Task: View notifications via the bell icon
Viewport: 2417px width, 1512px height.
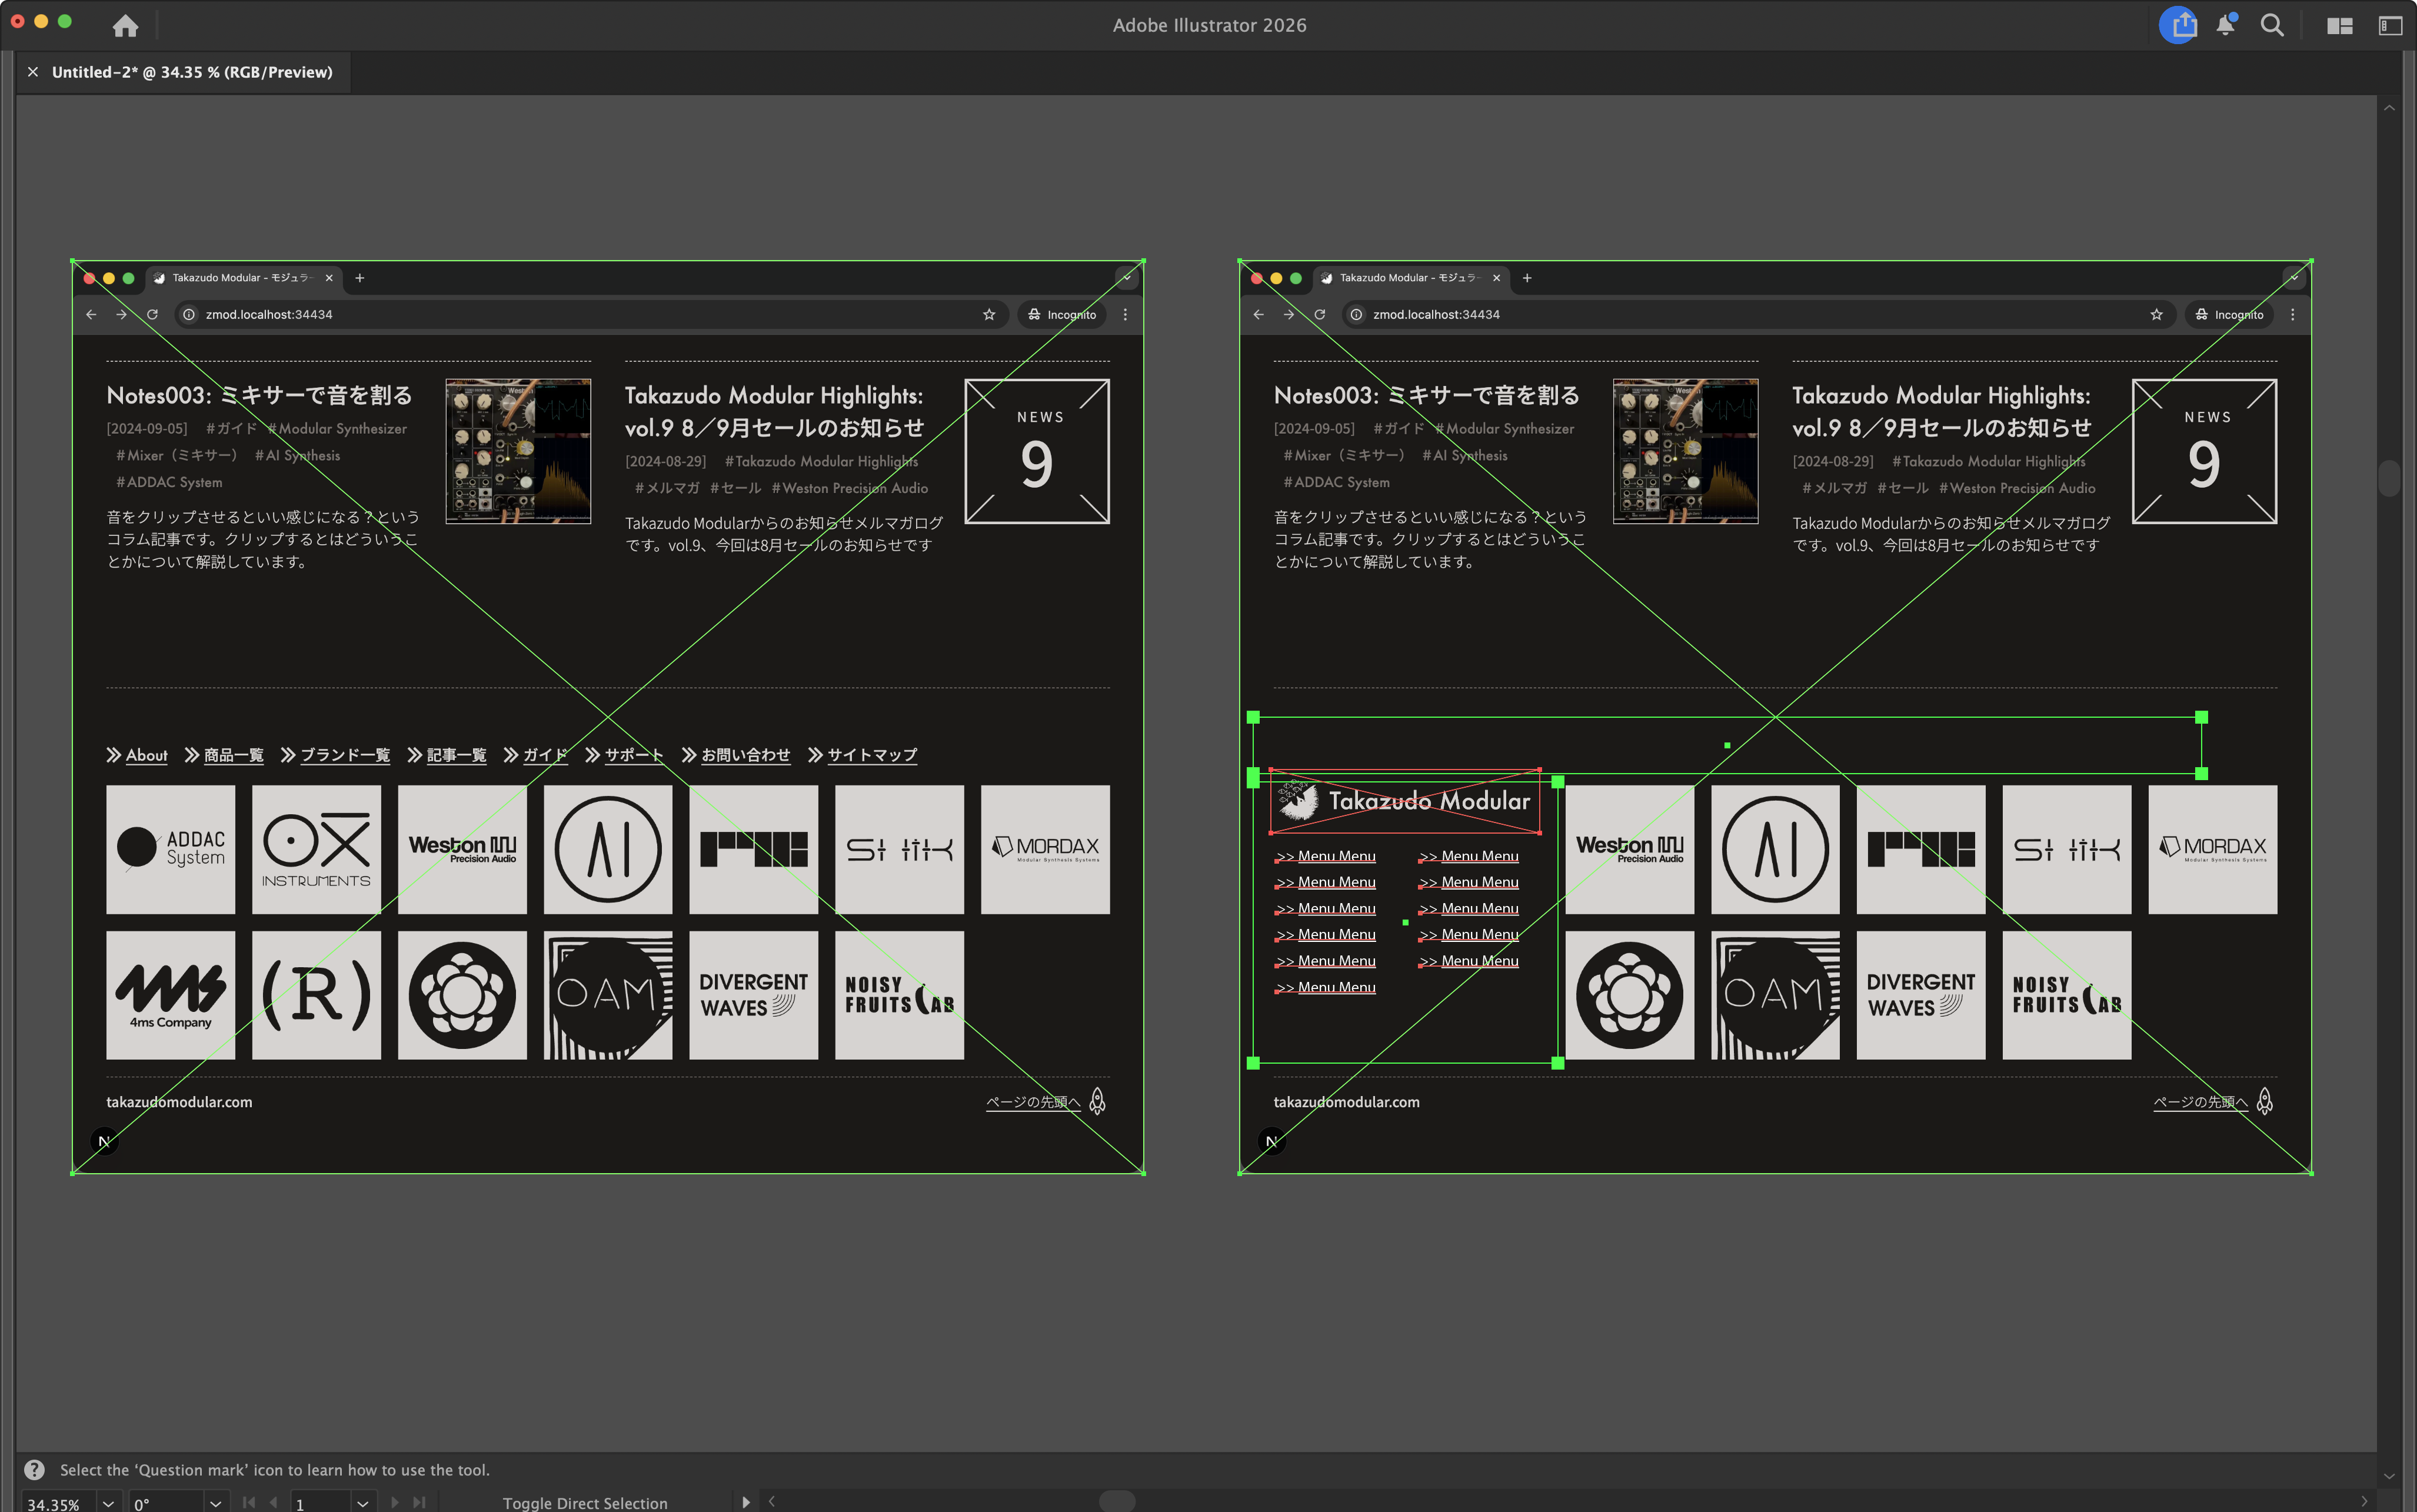Action: click(x=2226, y=25)
